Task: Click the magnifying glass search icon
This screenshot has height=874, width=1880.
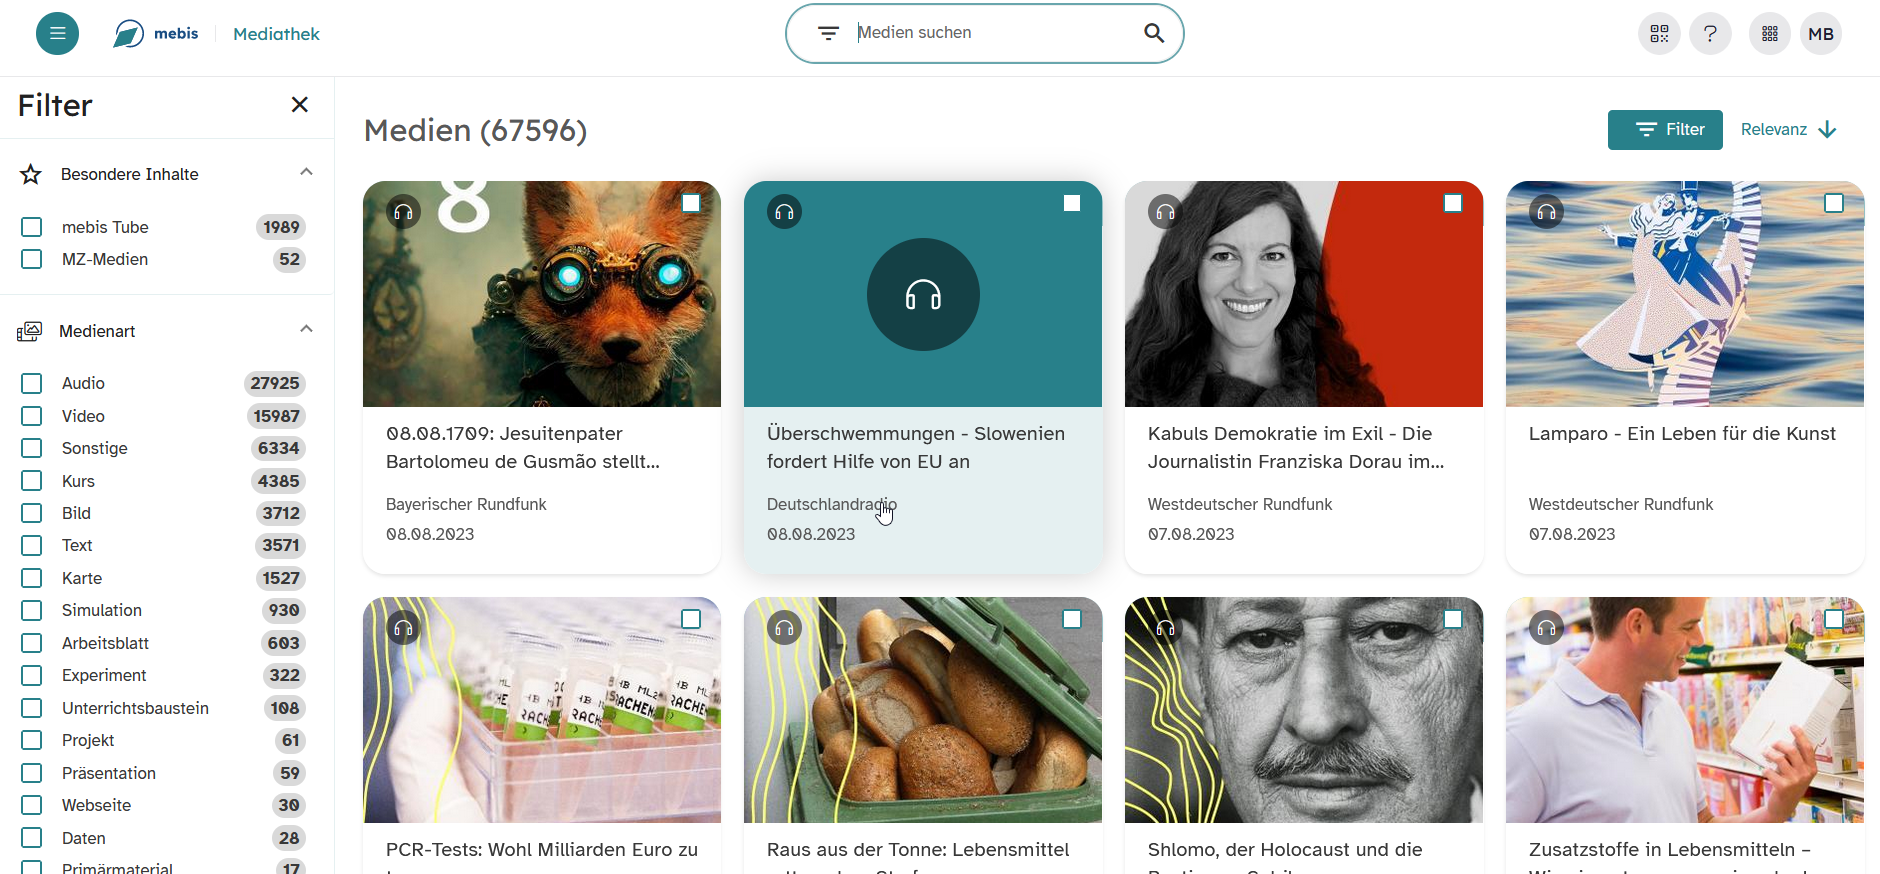Action: point(1153,33)
